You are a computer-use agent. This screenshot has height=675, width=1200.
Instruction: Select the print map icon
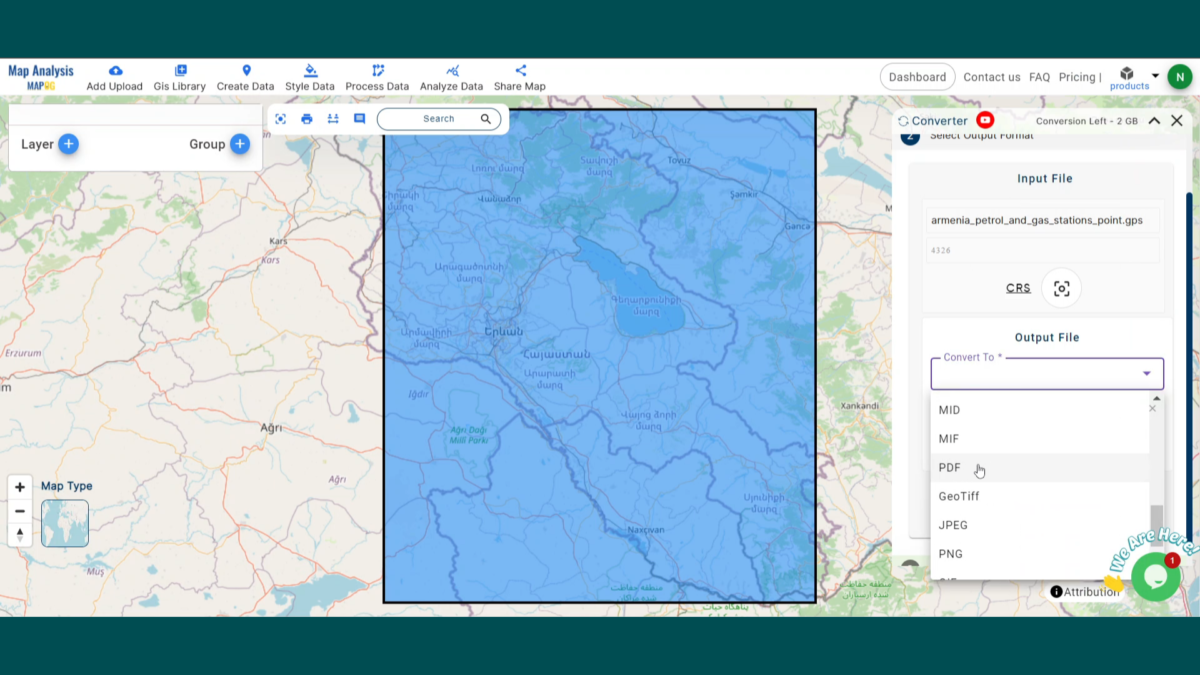pyautogui.click(x=306, y=118)
